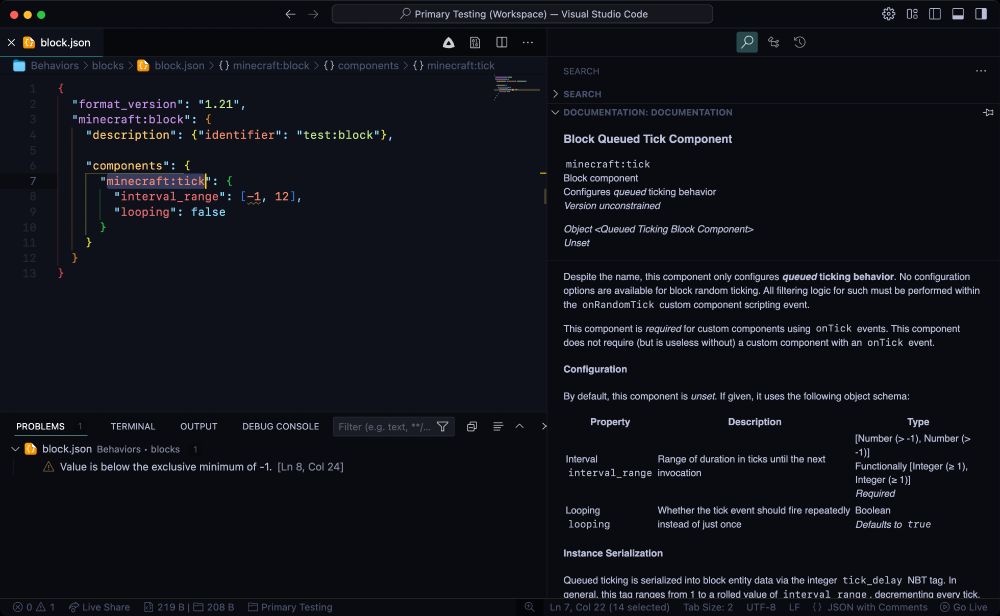Viewport: 1000px width, 616px height.
Task: Click Go Live in status bar
Action: pyautogui.click(x=964, y=607)
